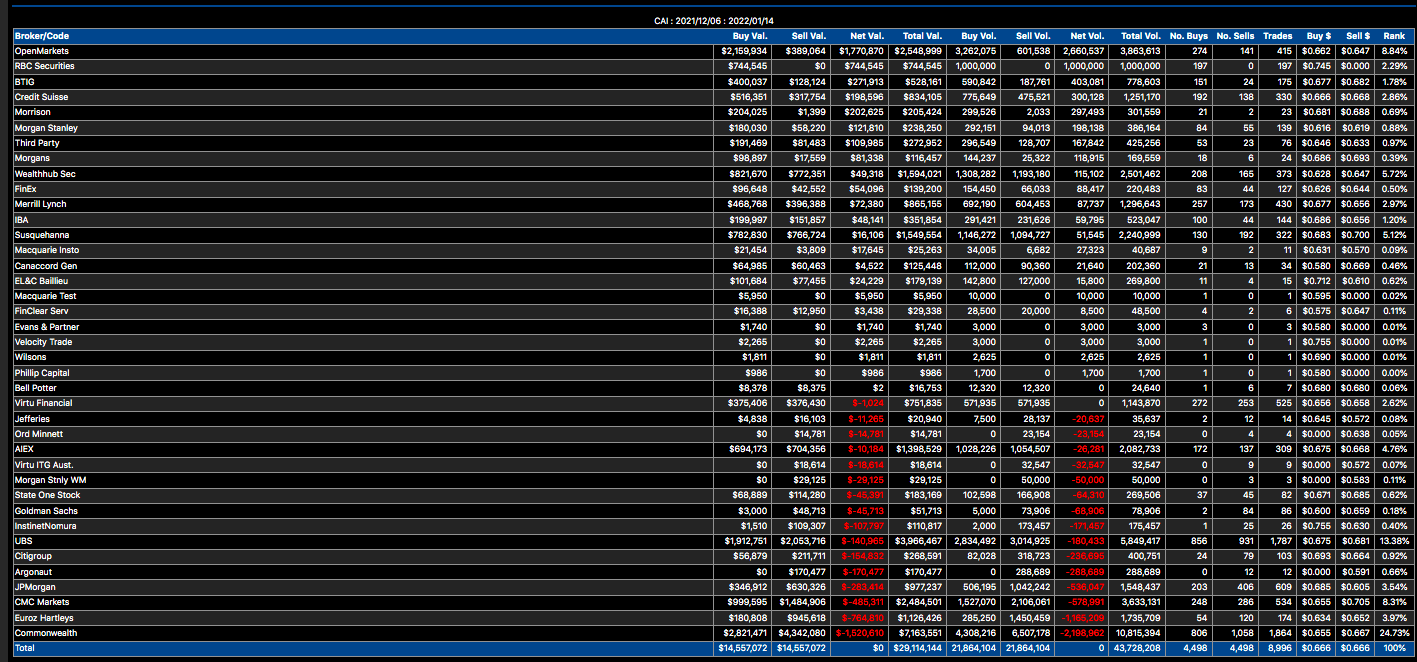Screen dimensions: 1417x662
Task: Click the Morrison broker name
Action: [32, 112]
